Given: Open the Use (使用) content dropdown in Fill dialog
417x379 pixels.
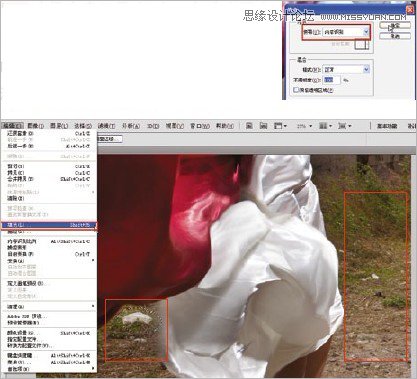Looking at the screenshot, I should click(x=346, y=32).
